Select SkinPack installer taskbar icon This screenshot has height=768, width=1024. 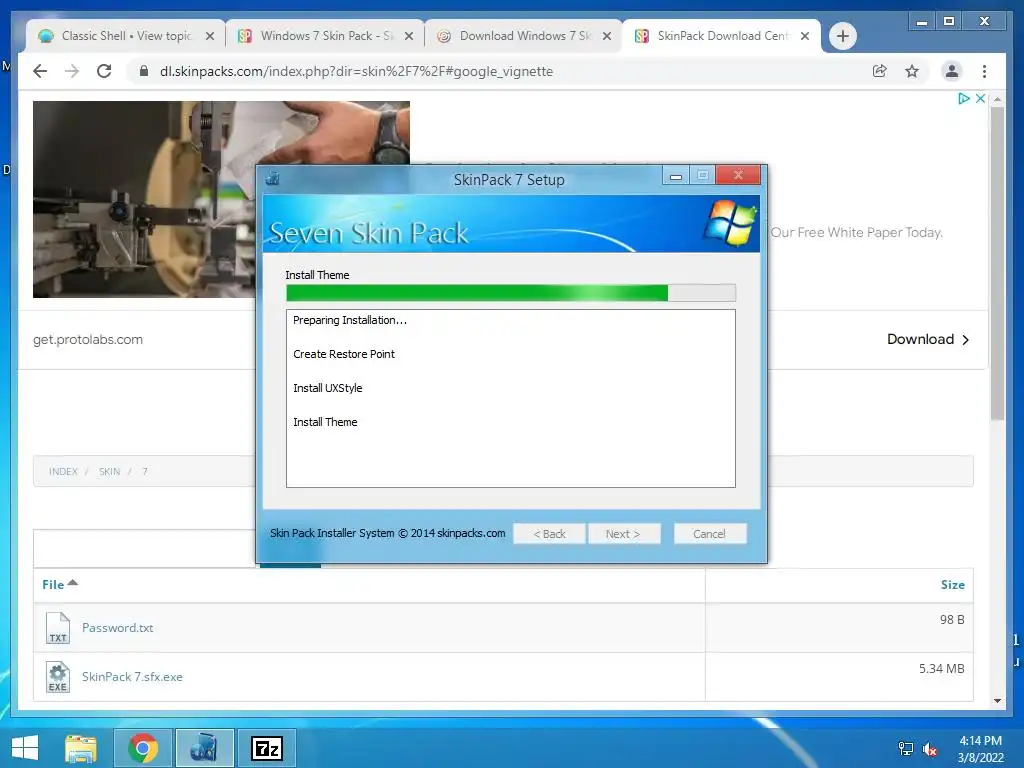pos(204,748)
